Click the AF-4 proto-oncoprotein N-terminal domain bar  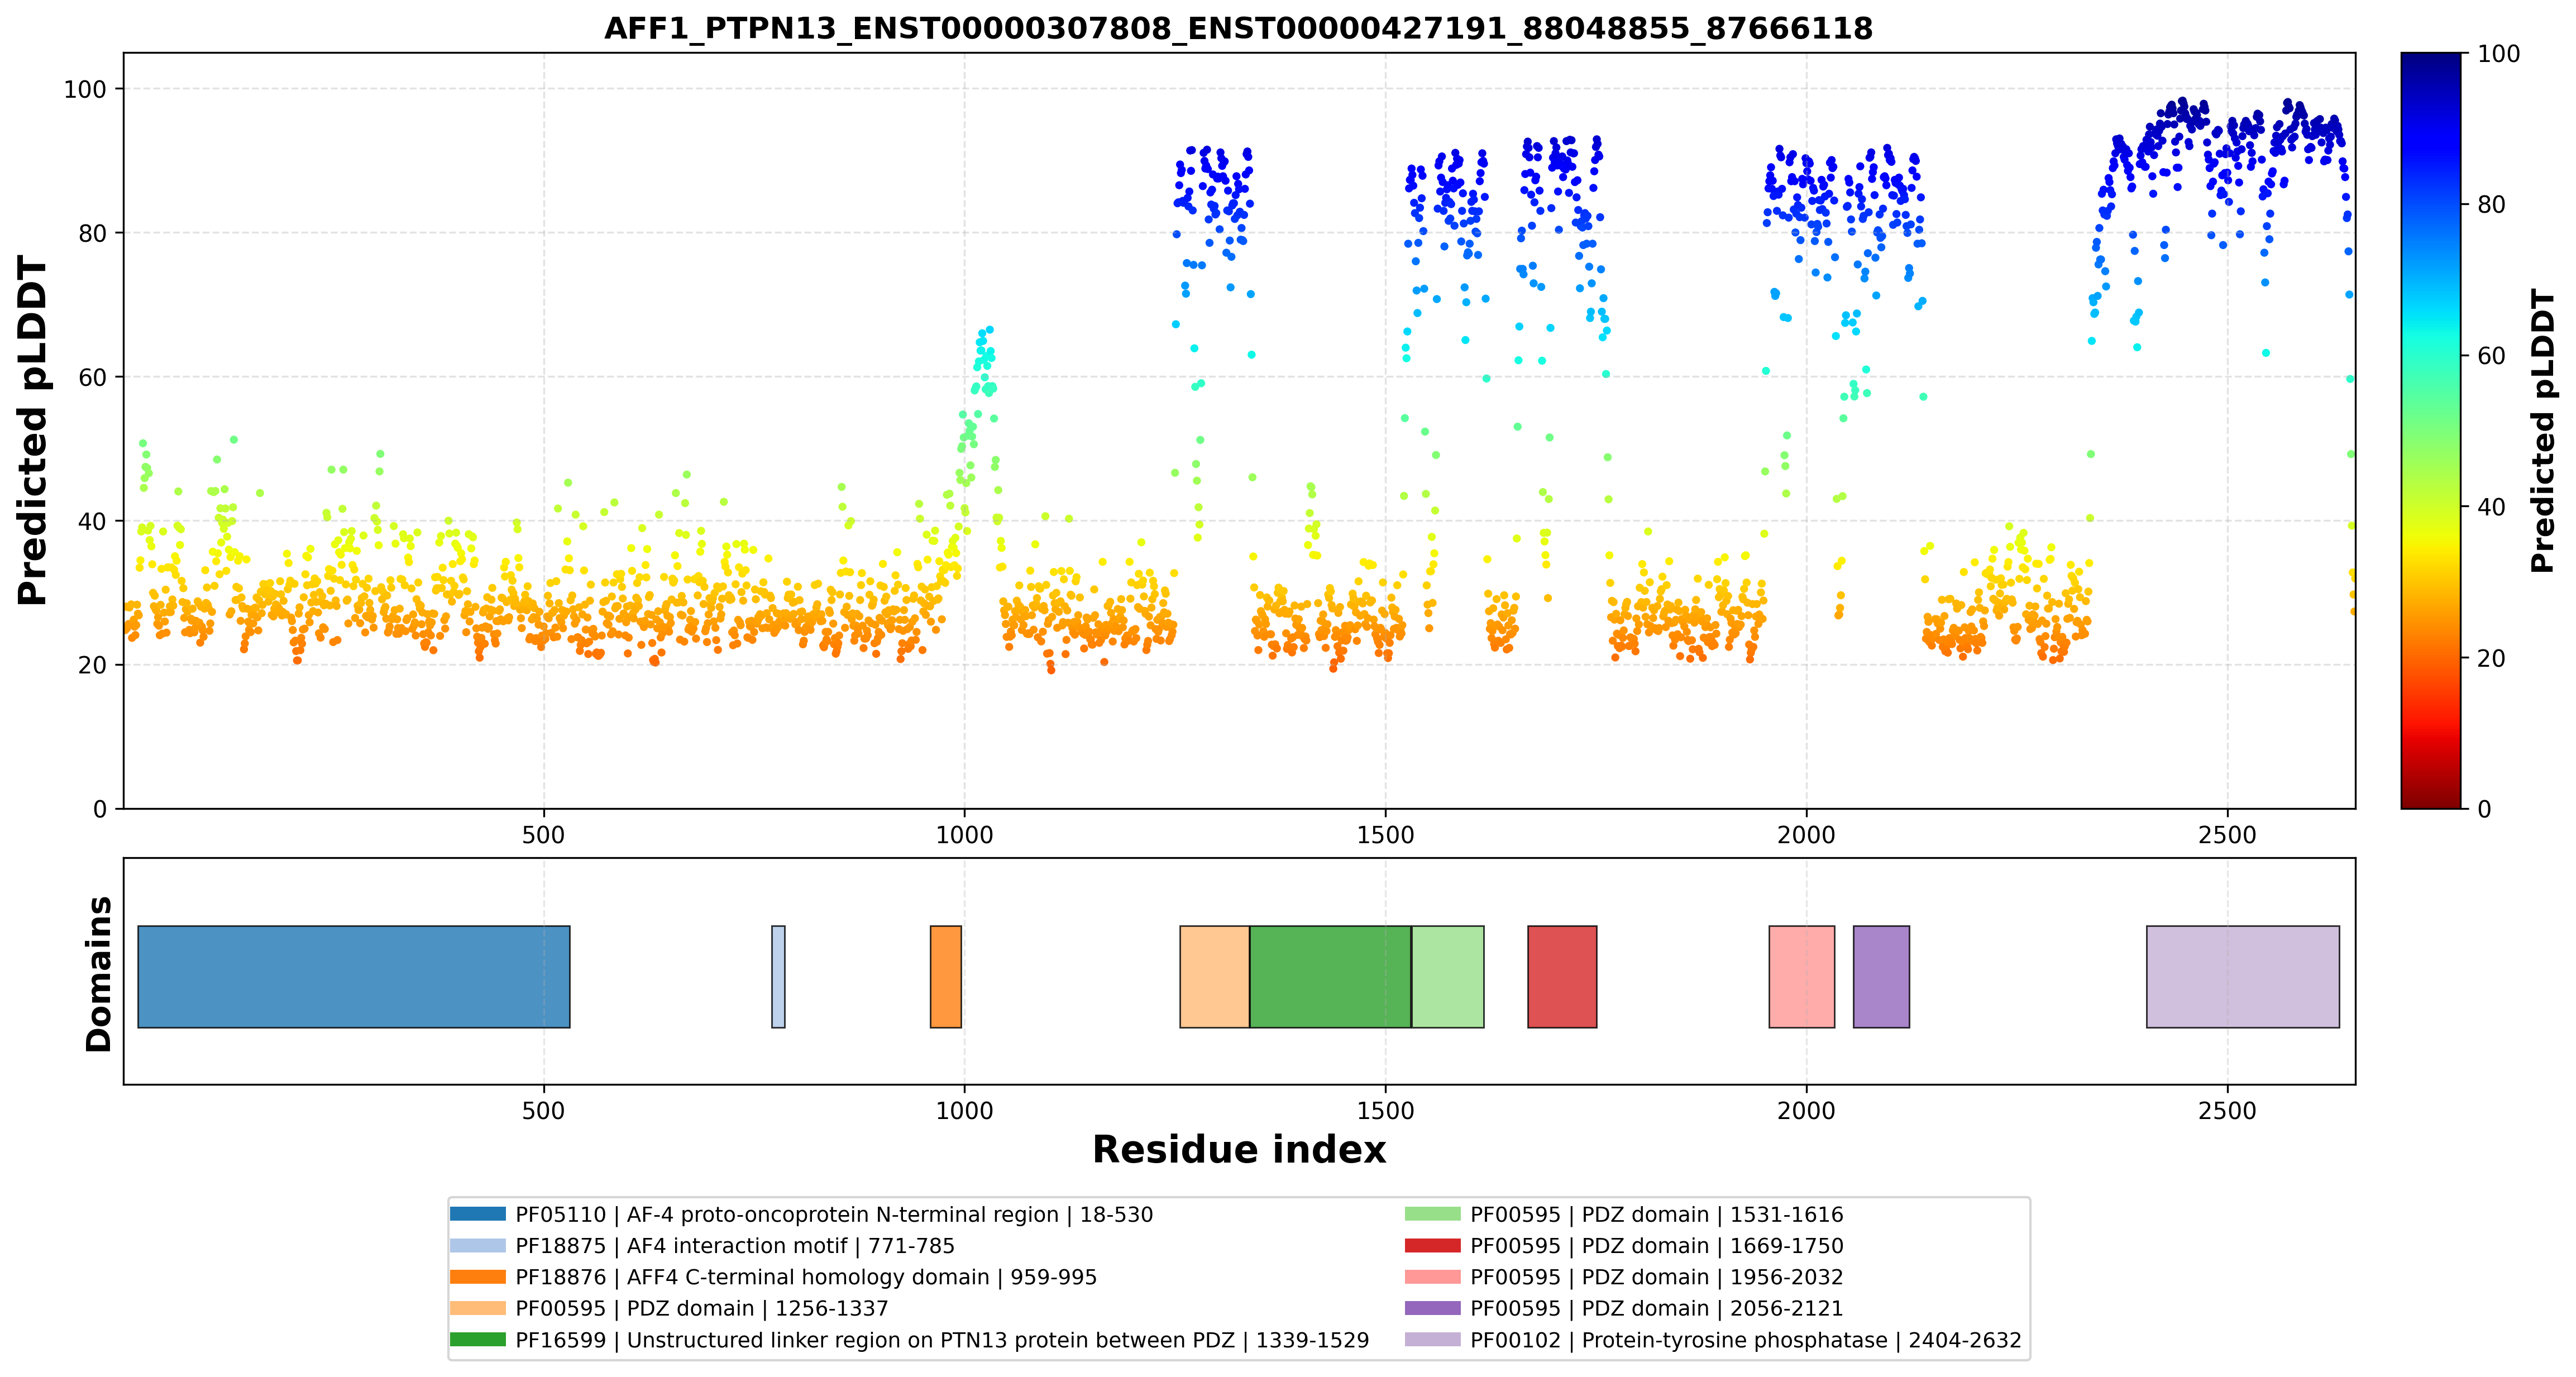354,976
